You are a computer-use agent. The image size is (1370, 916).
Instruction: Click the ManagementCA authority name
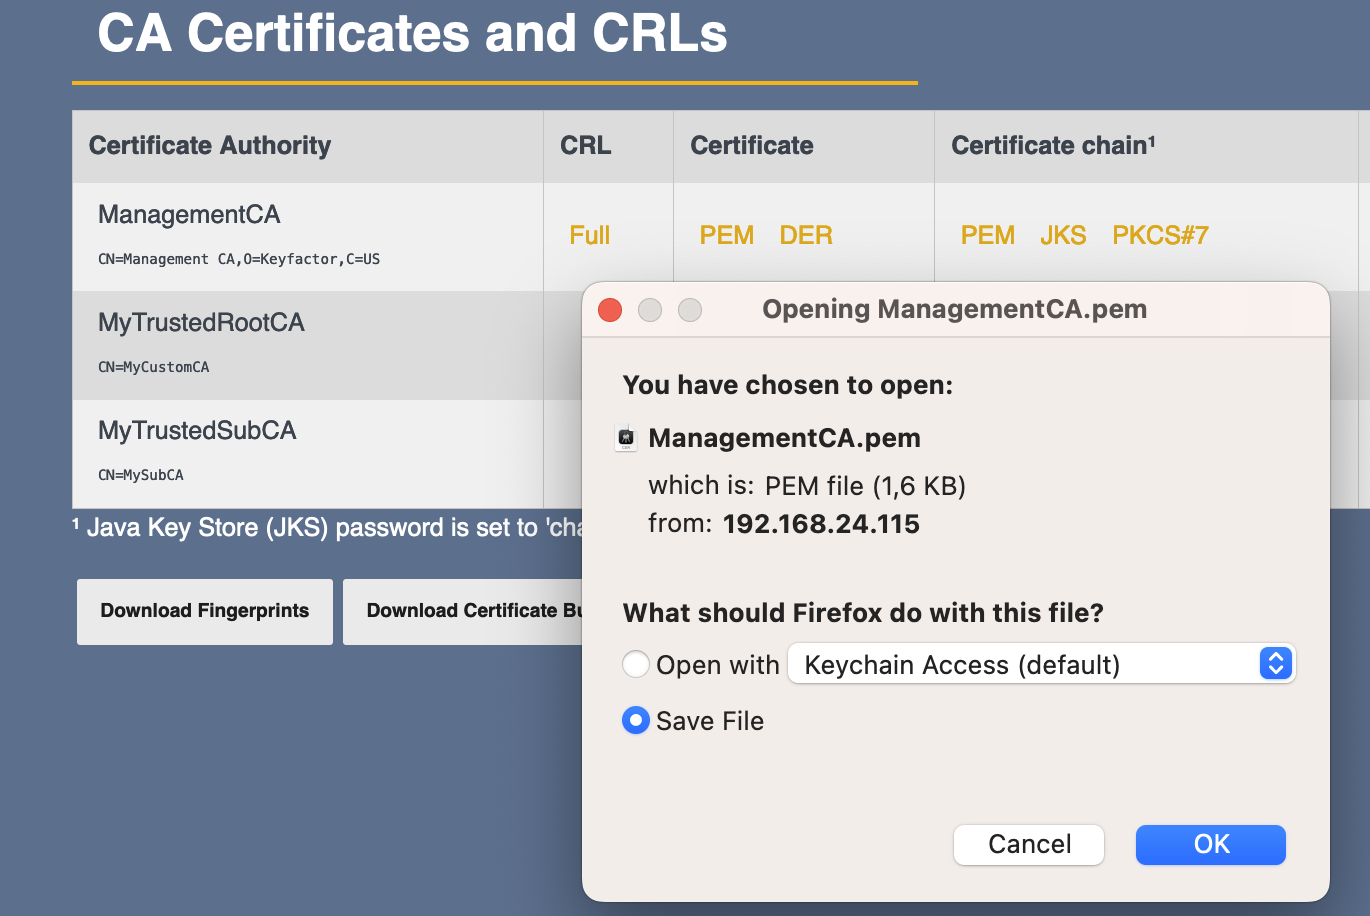click(189, 215)
